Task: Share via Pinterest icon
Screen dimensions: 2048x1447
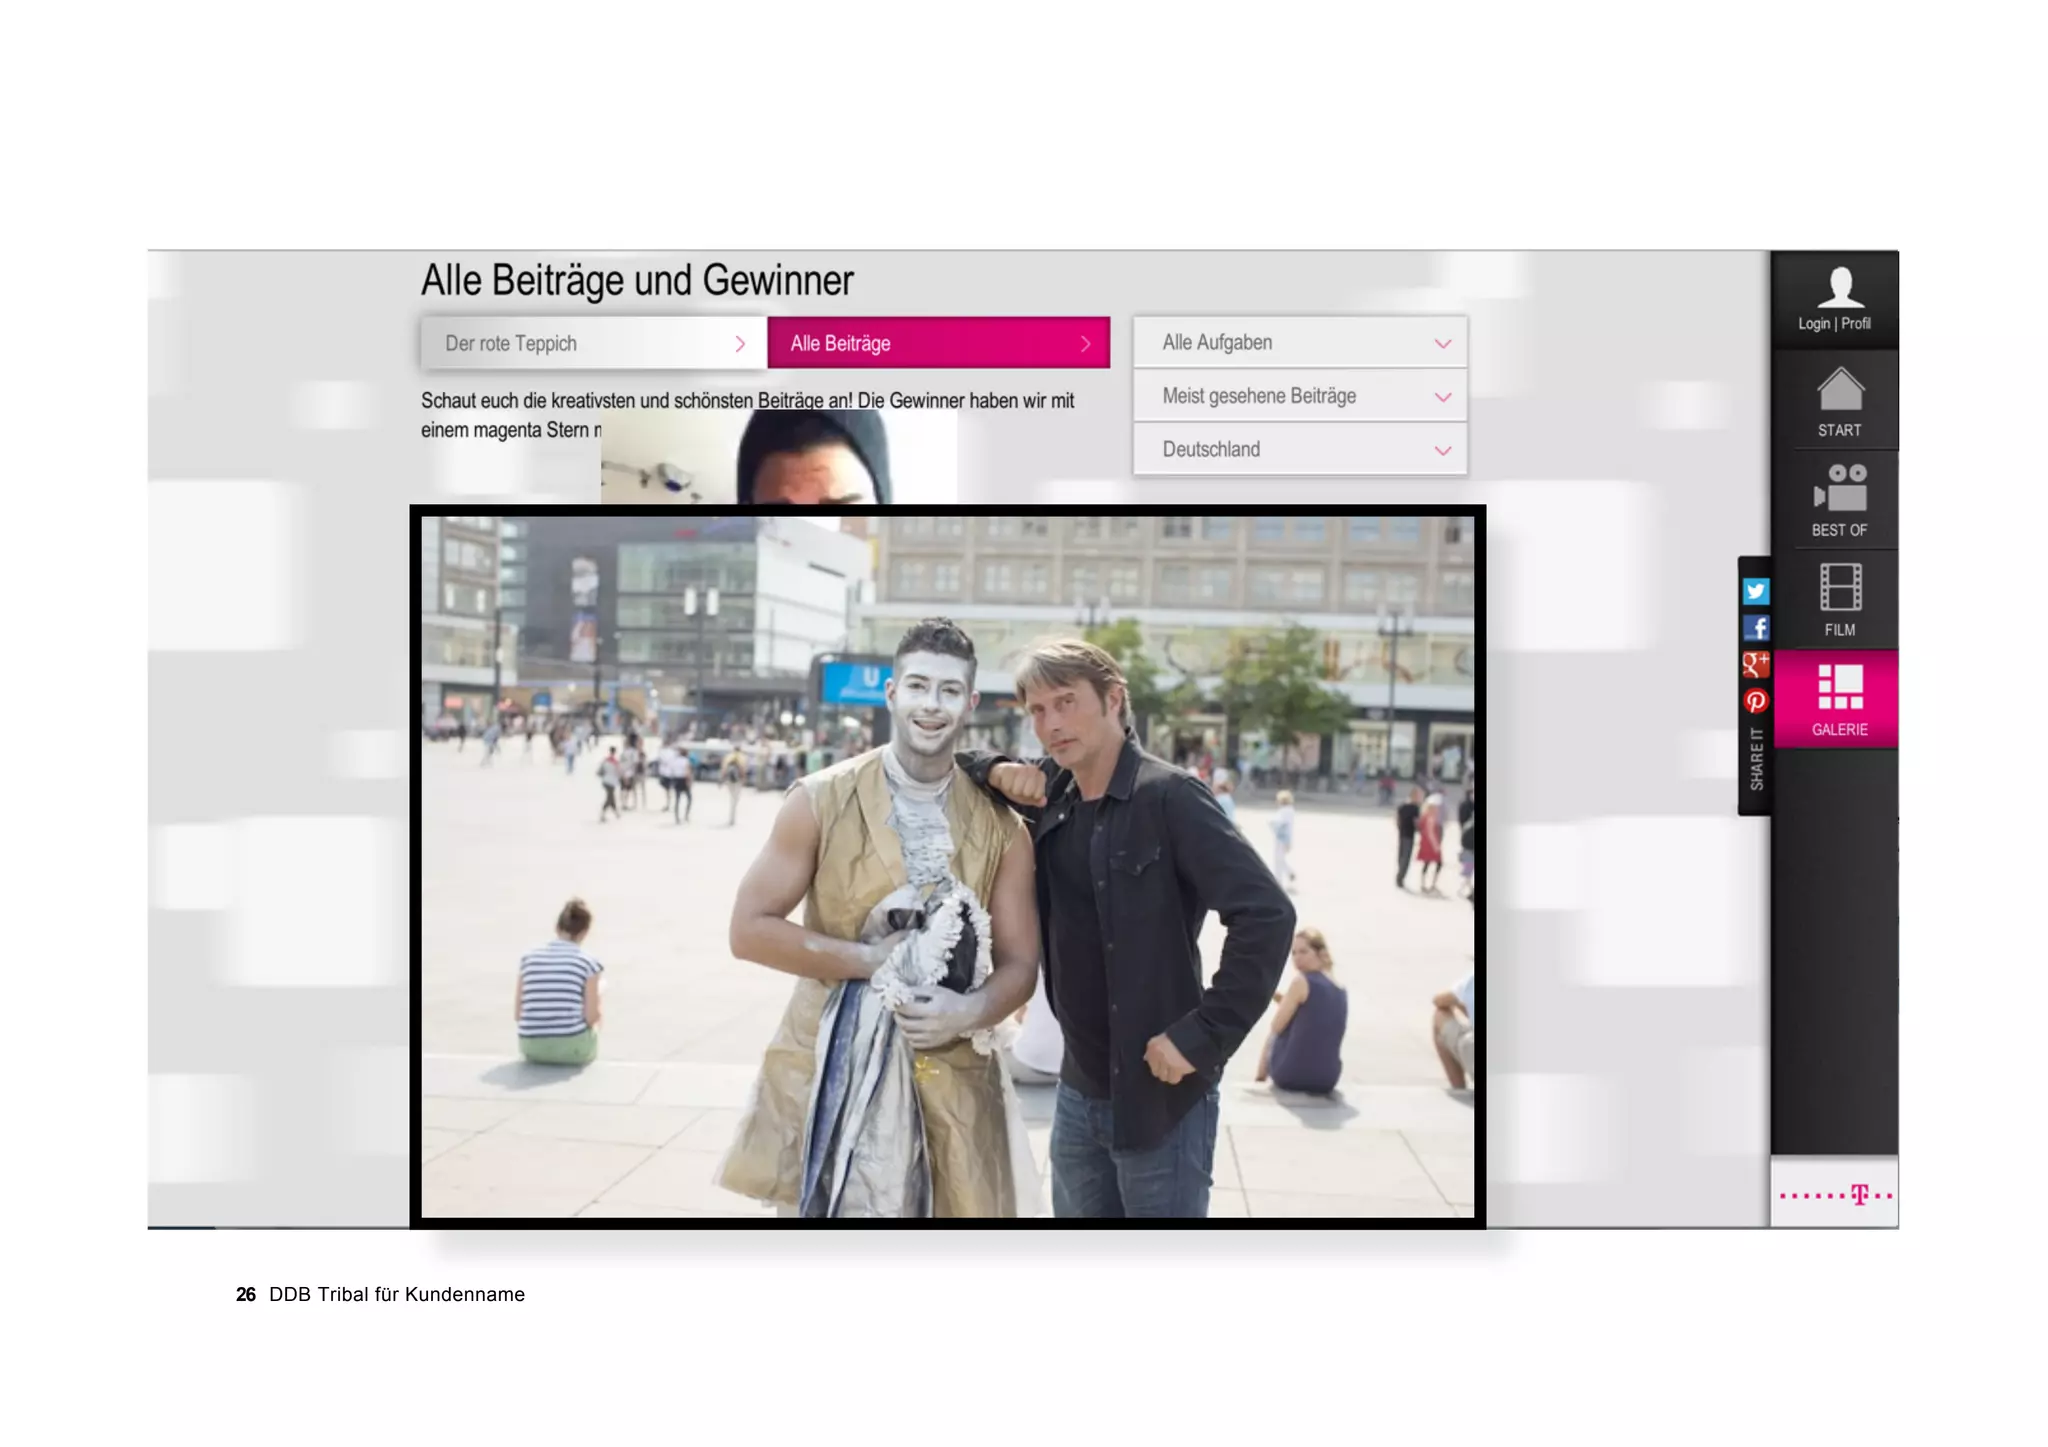Action: [1755, 701]
